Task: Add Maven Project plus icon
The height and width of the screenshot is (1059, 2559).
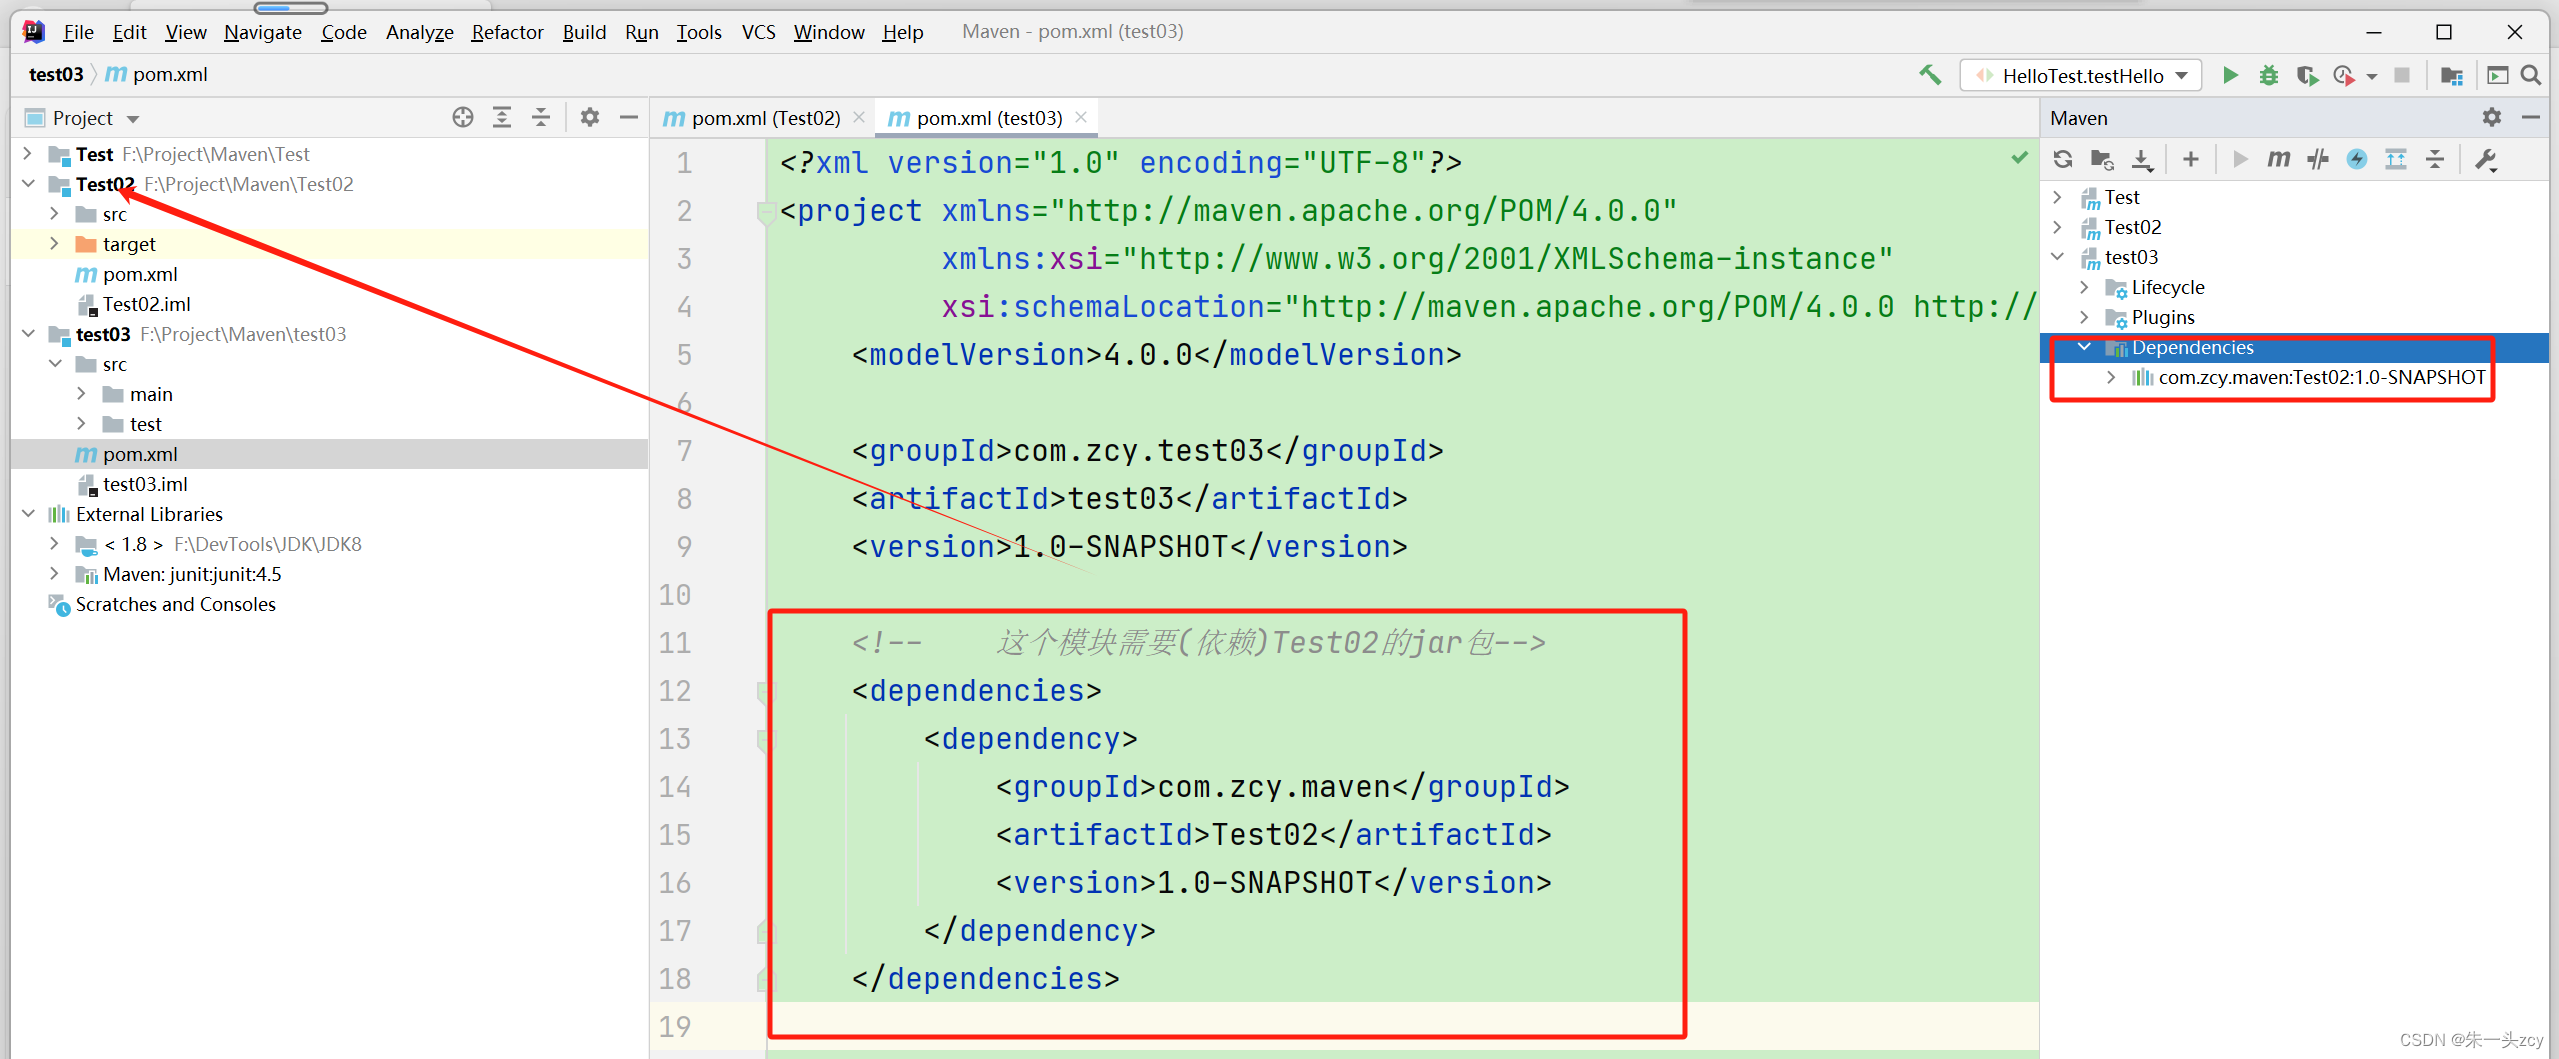Action: point(2190,159)
